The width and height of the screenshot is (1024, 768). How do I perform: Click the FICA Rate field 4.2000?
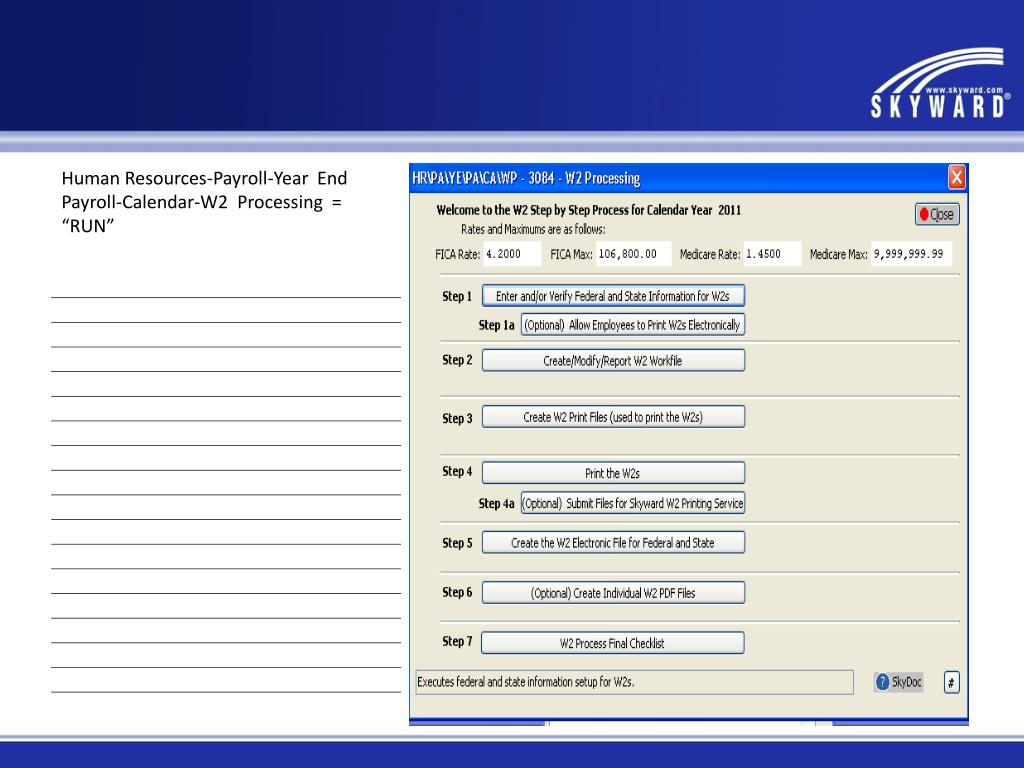512,254
